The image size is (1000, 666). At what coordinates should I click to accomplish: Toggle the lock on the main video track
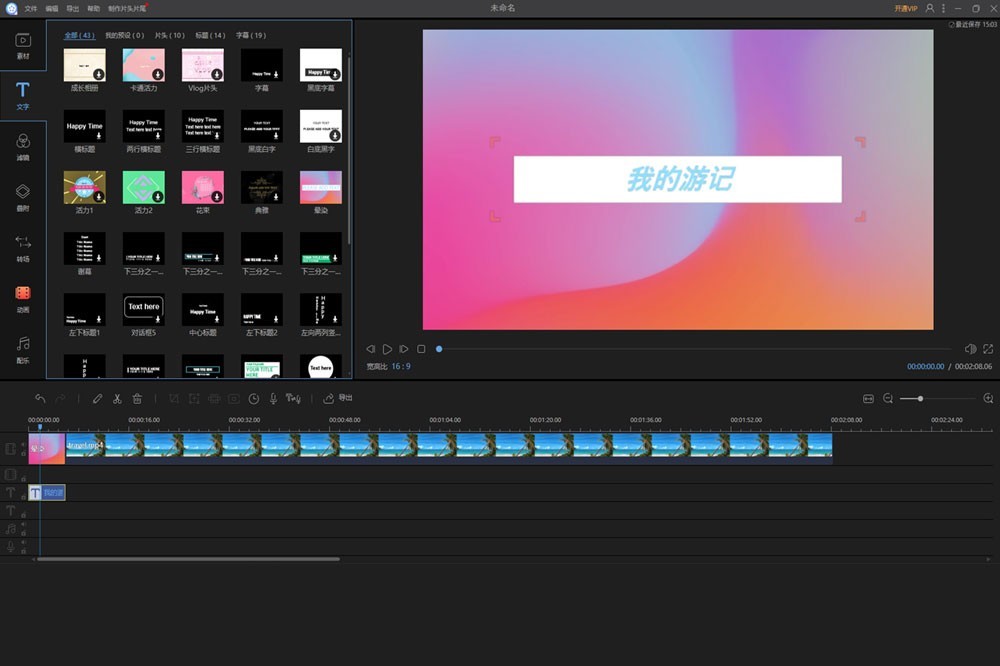24,455
